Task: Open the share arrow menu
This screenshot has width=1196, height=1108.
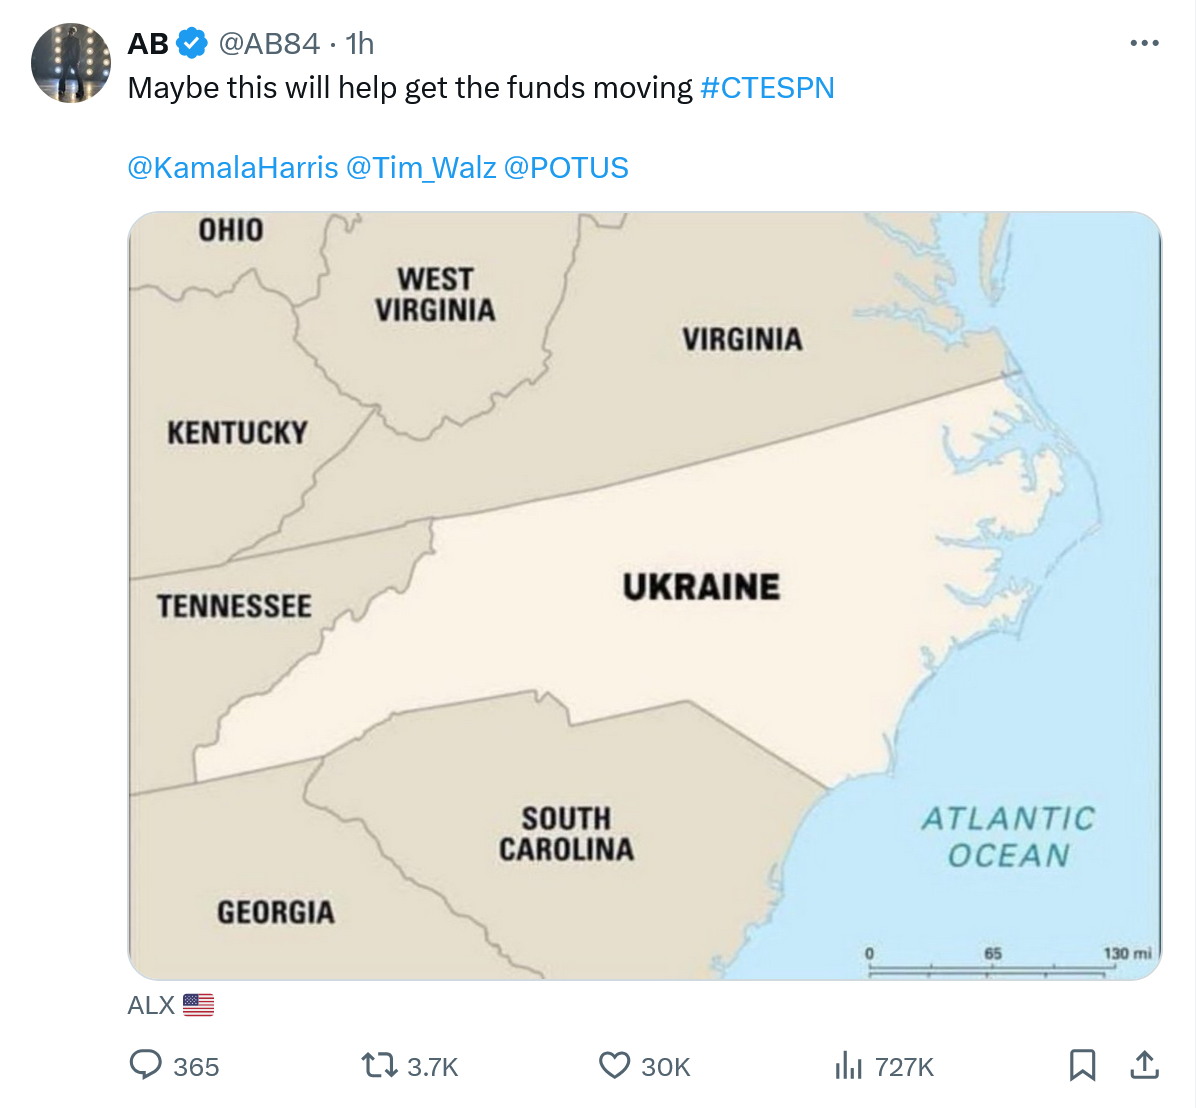Action: 1144,1065
